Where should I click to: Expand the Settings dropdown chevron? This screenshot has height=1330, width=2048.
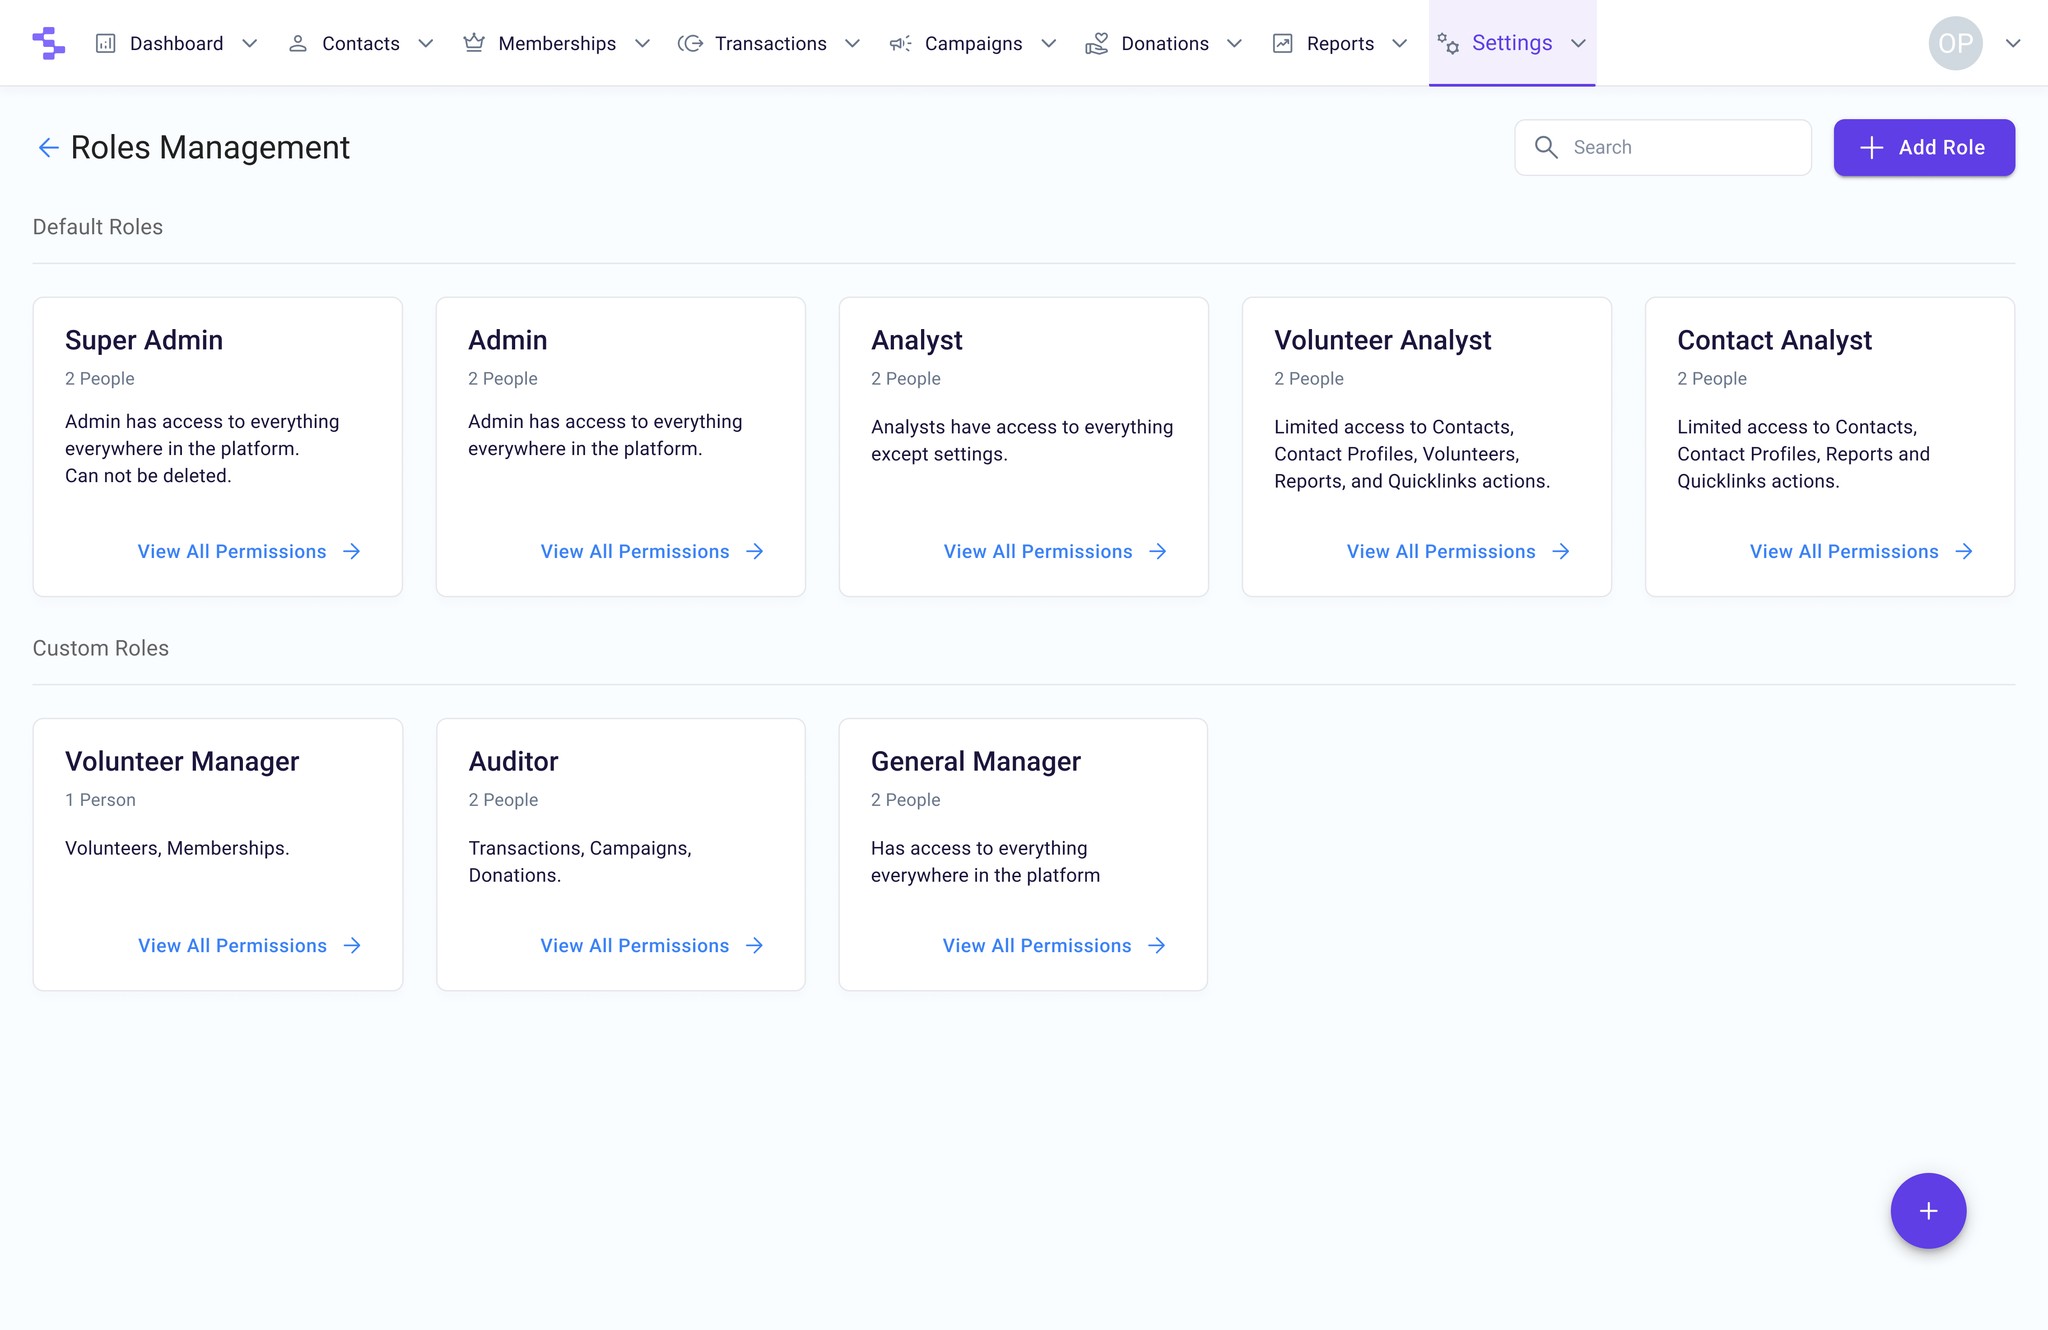[x=1579, y=43]
